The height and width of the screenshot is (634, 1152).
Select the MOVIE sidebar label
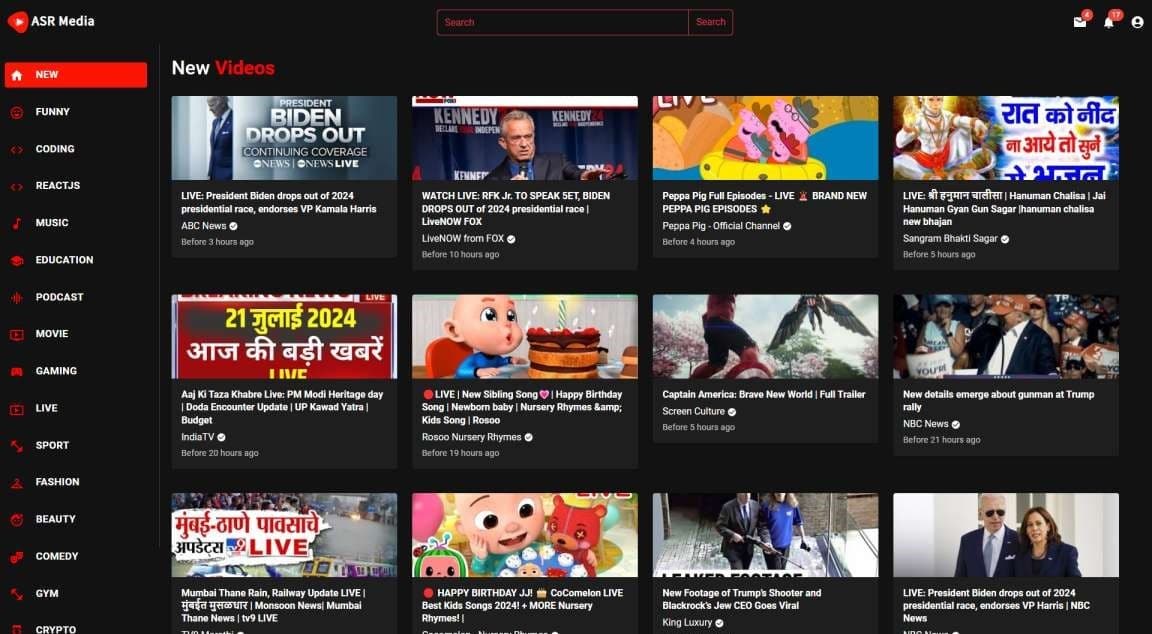tap(52, 334)
